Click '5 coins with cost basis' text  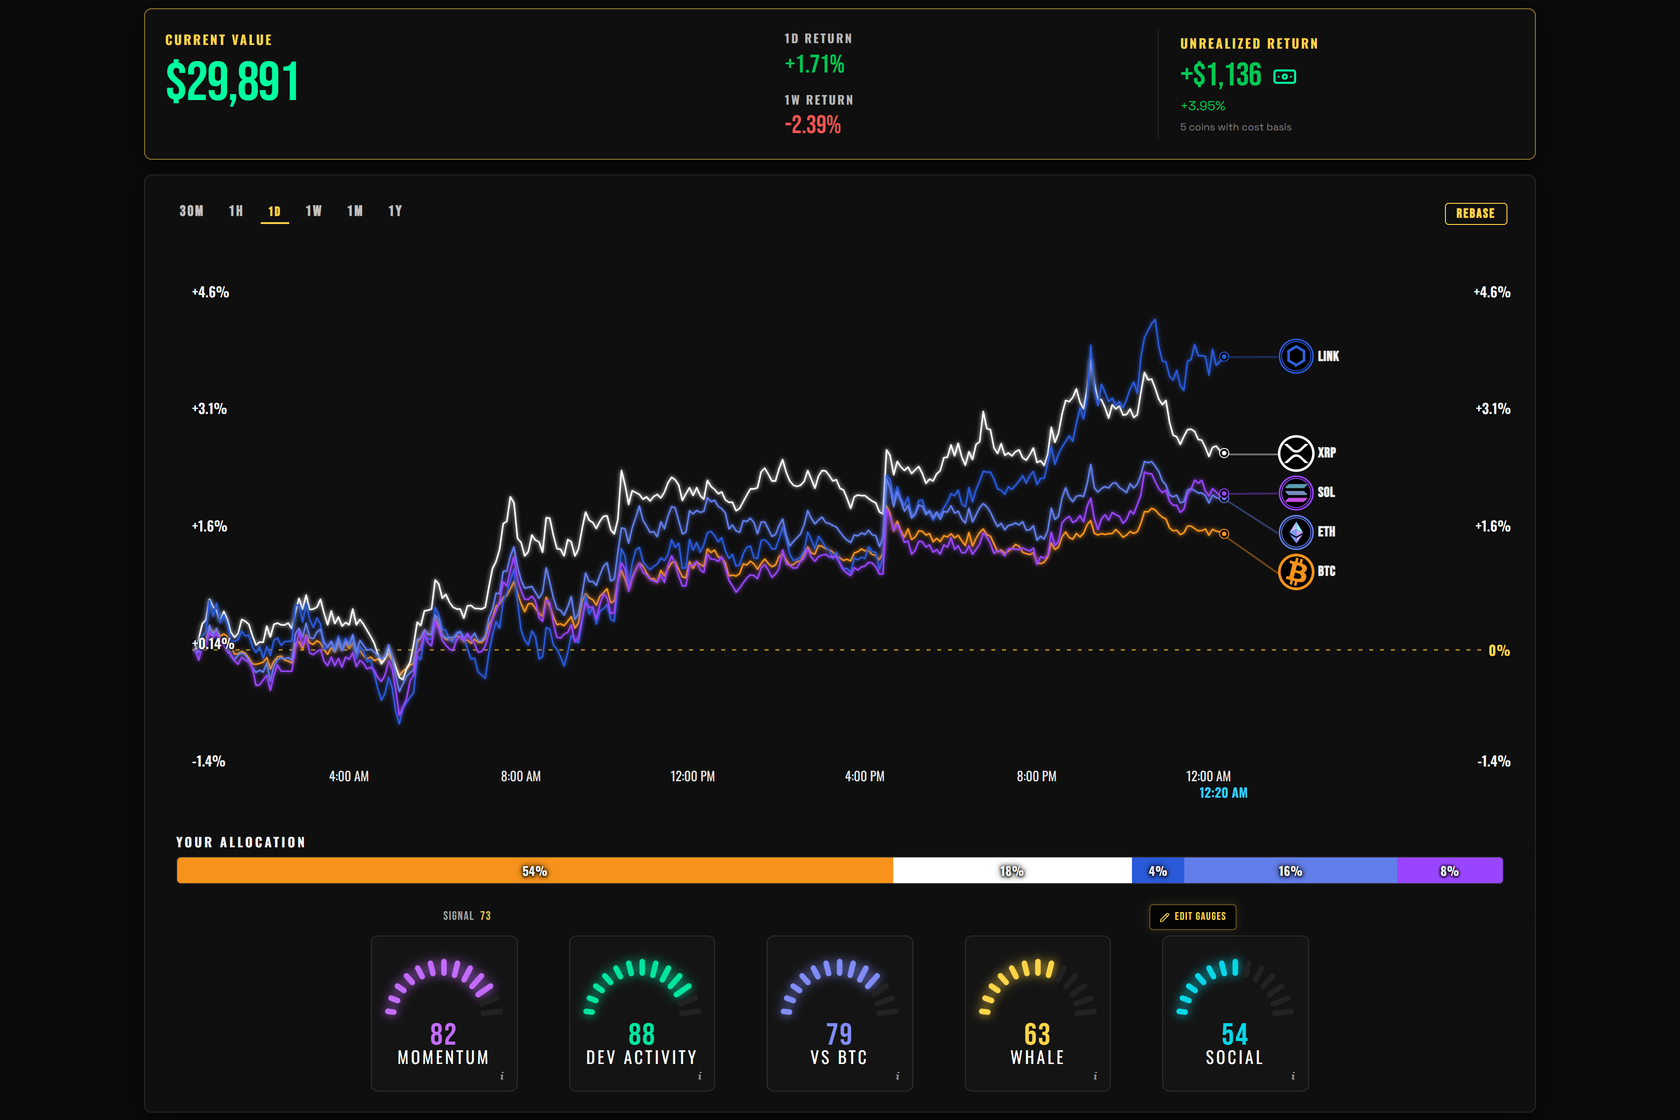(1236, 127)
